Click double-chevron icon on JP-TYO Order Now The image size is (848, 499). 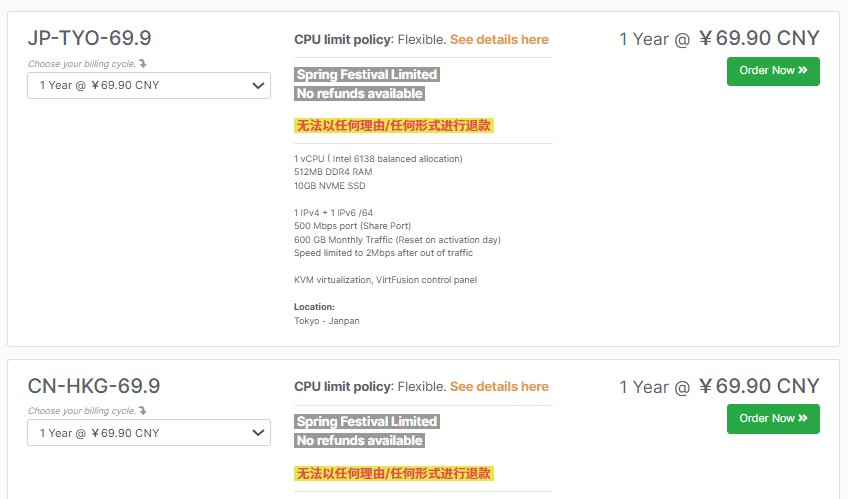(803, 71)
